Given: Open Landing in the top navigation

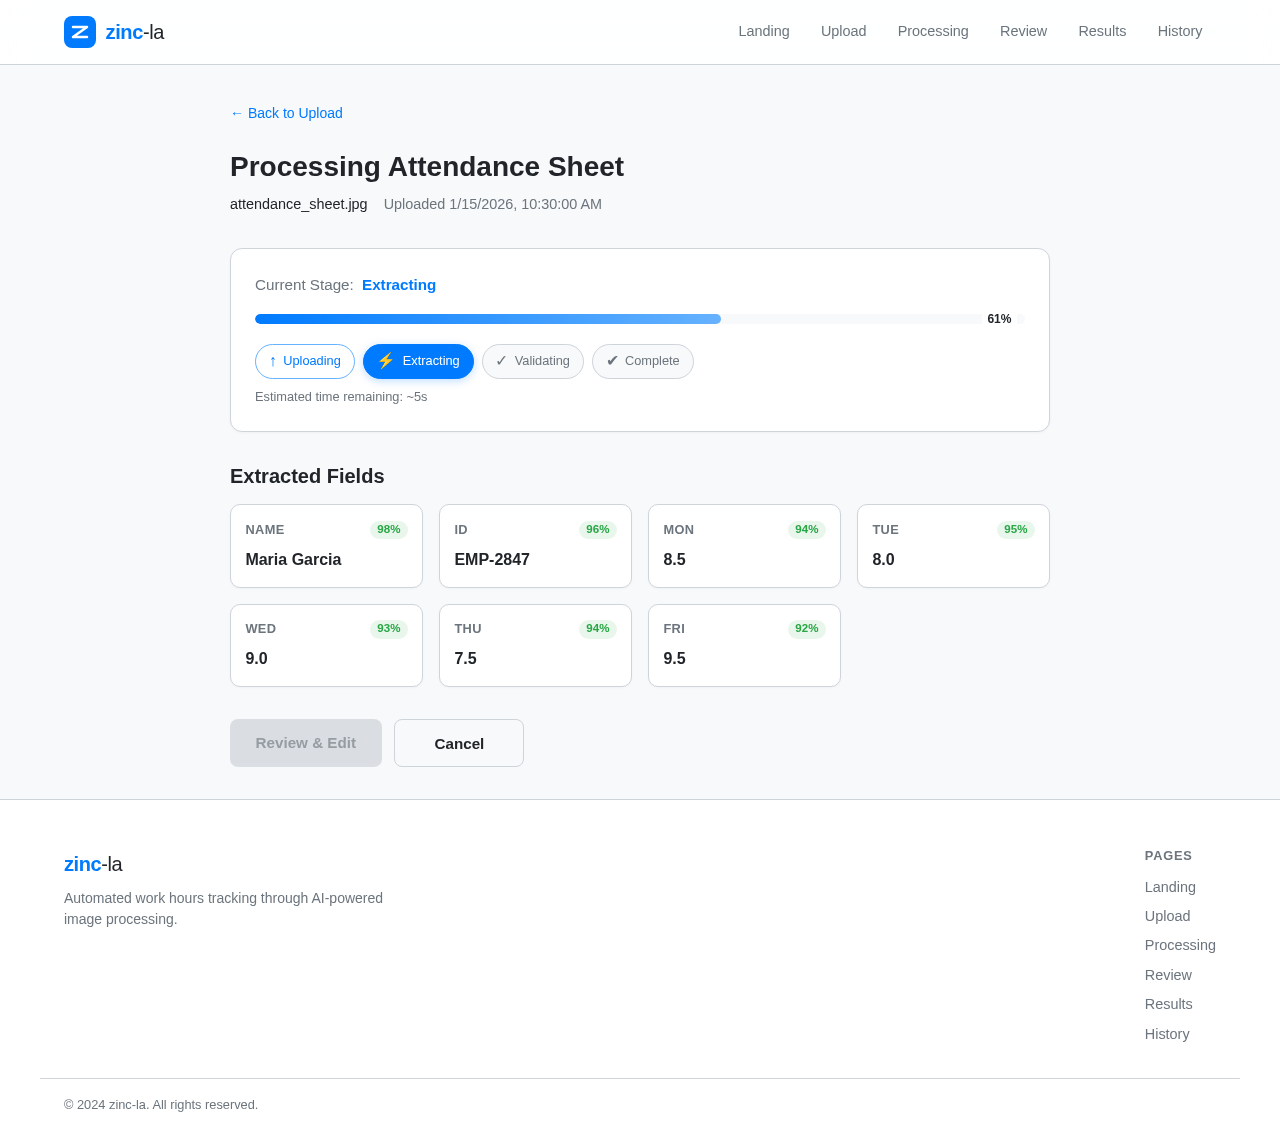Looking at the screenshot, I should [764, 31].
